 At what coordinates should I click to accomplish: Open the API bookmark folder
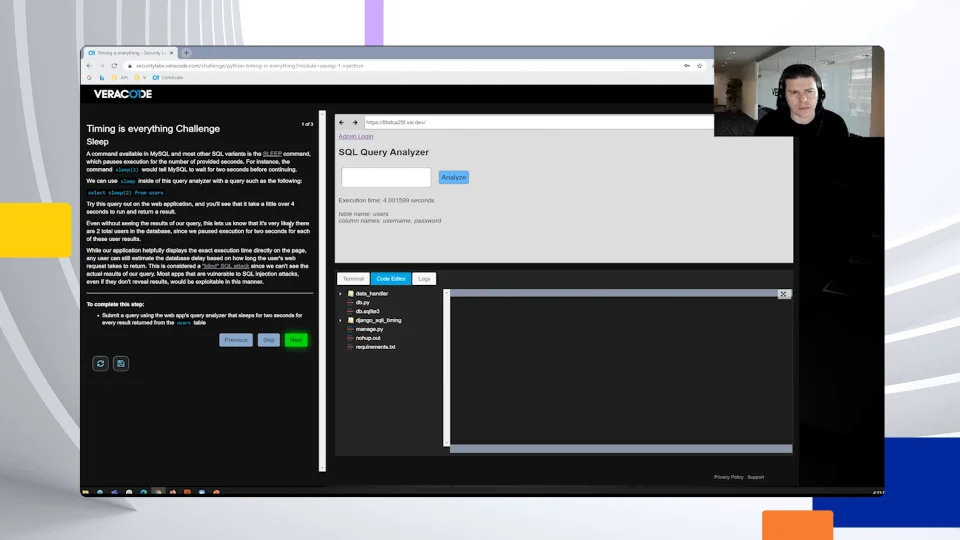pos(120,78)
